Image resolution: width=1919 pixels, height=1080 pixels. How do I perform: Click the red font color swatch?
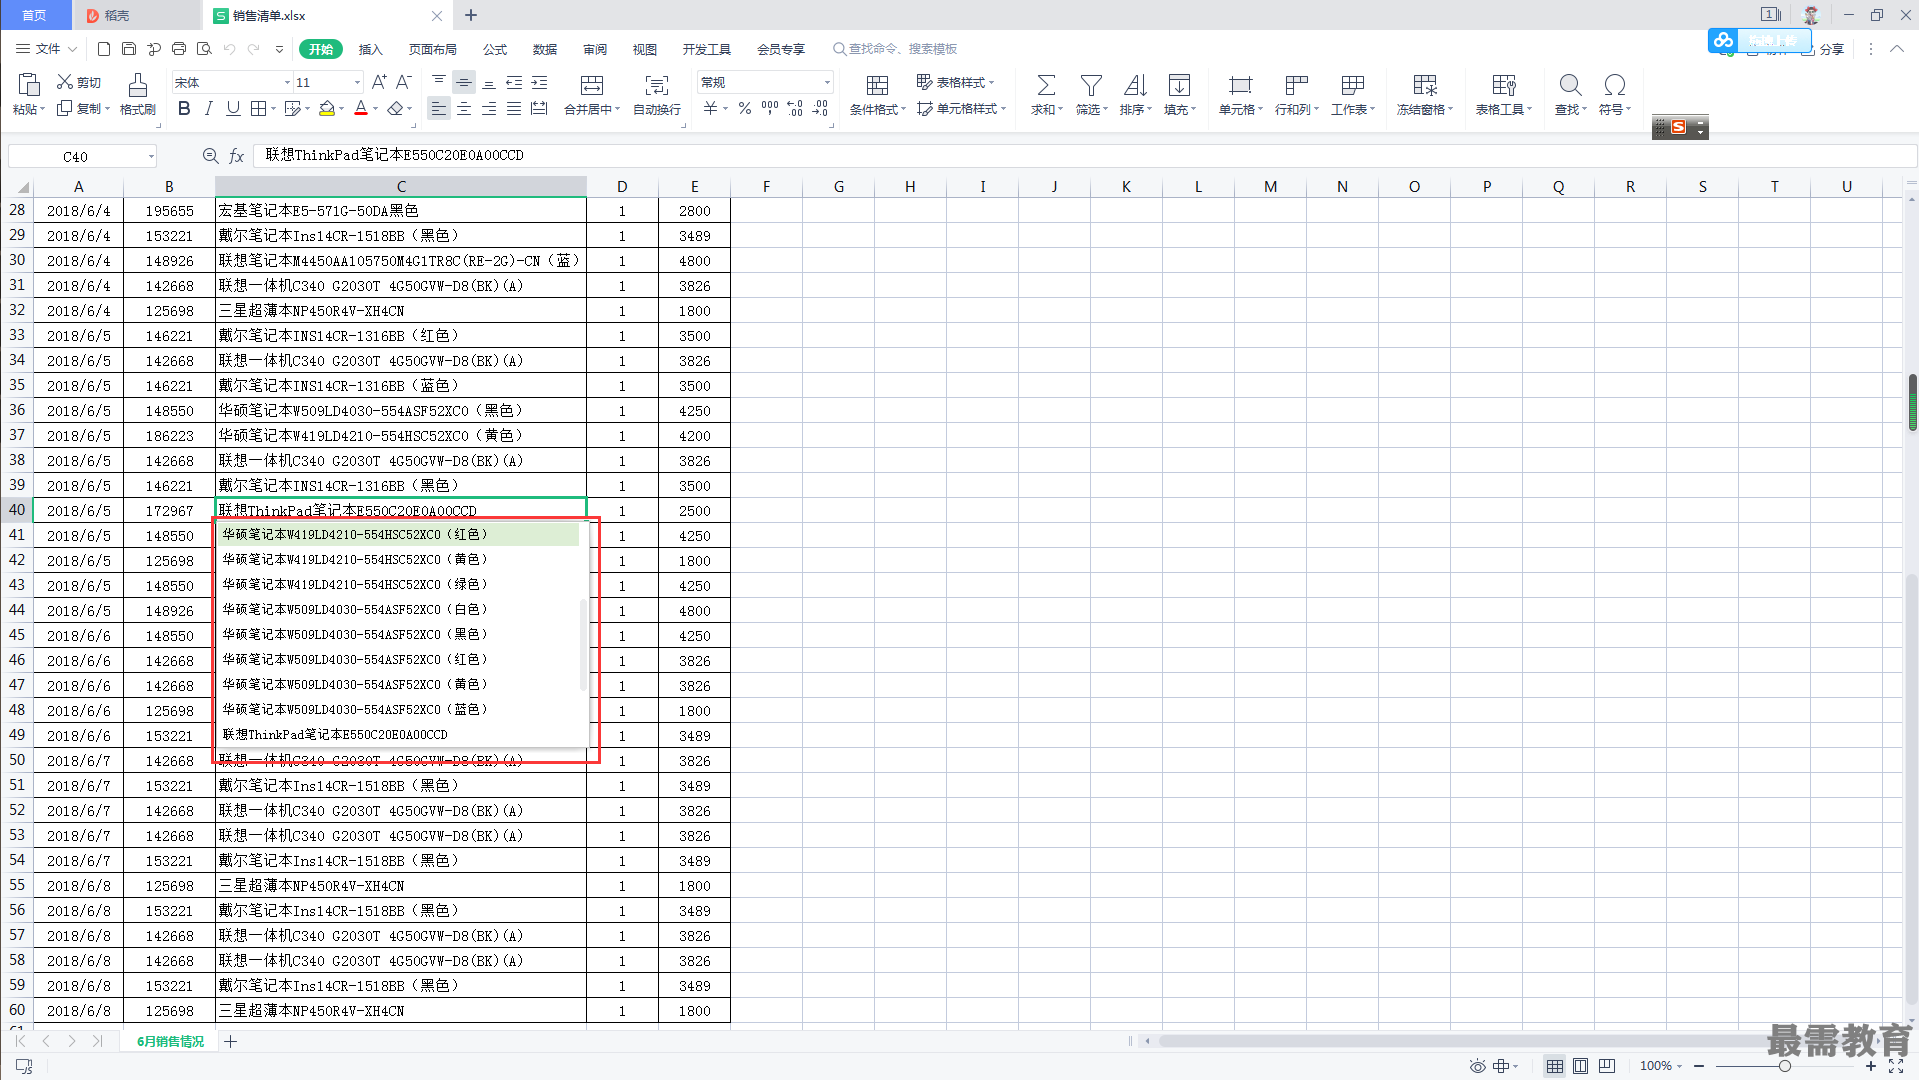click(x=361, y=108)
